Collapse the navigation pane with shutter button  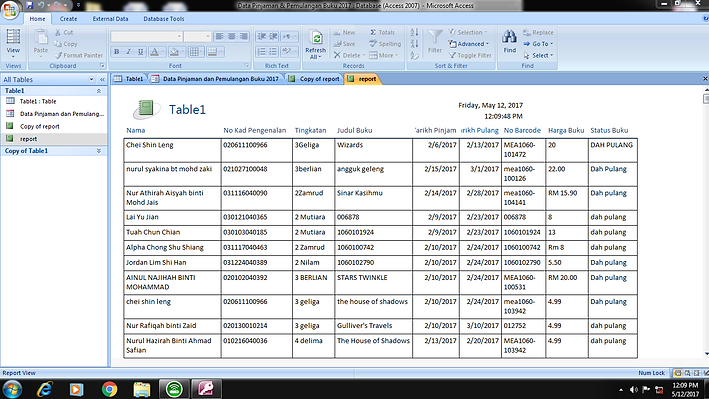102,79
